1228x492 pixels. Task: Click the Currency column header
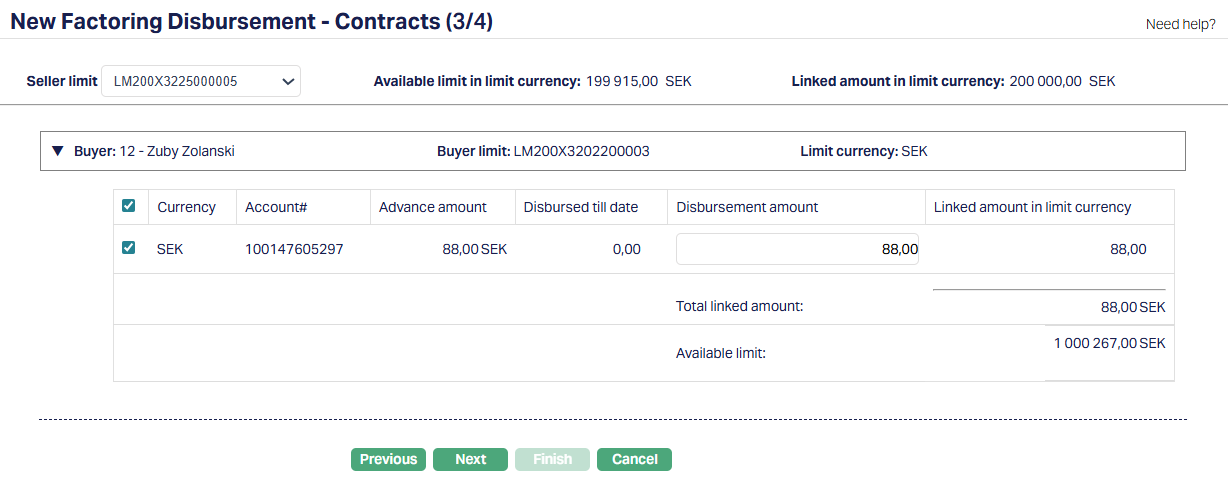click(x=186, y=207)
